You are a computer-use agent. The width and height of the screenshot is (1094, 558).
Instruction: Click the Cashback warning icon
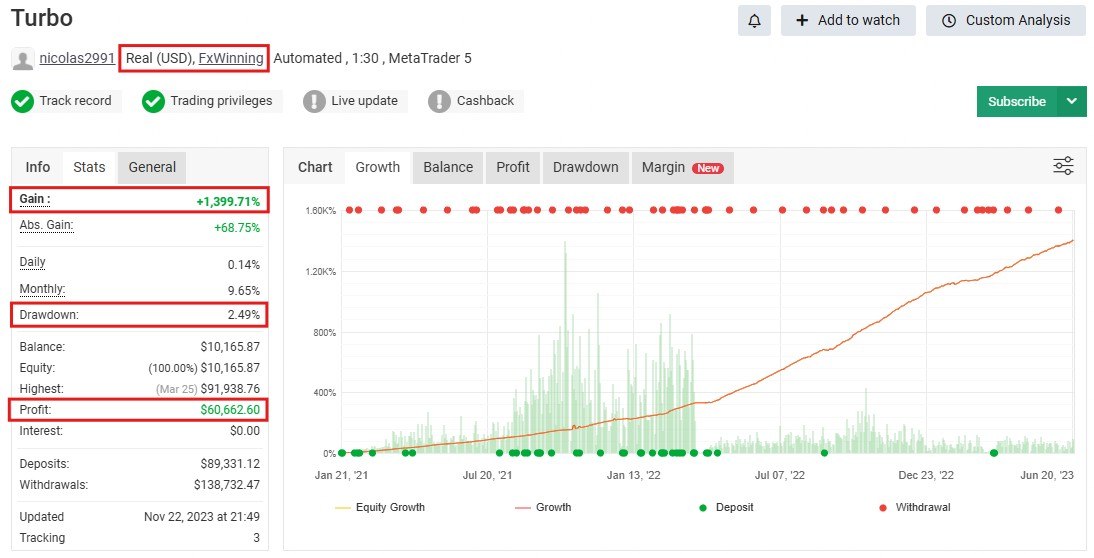tap(439, 101)
